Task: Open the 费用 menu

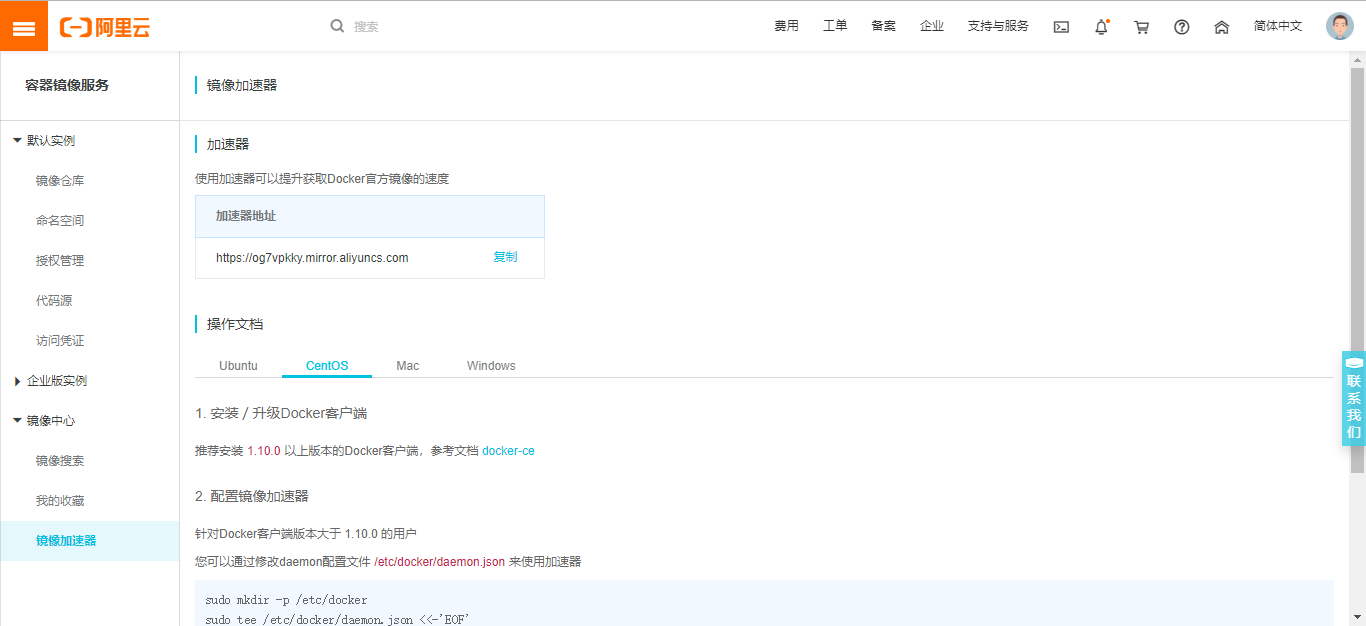Action: pyautogui.click(x=786, y=26)
